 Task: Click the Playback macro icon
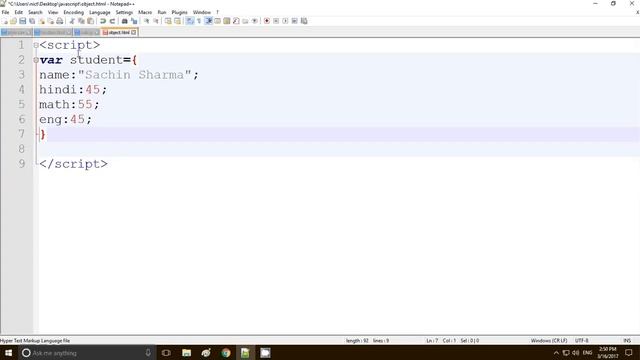tap(285, 21)
